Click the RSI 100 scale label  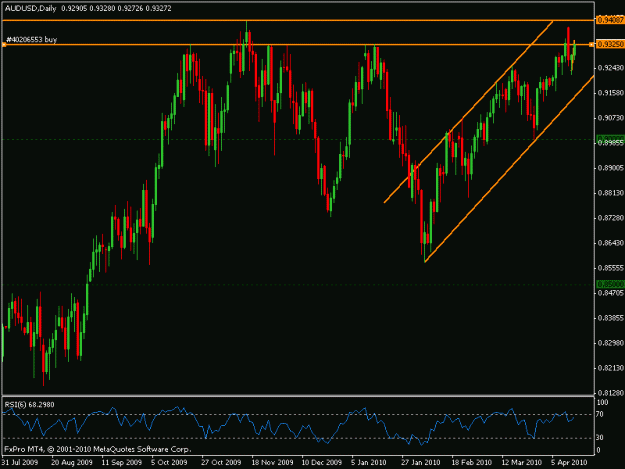point(602,402)
